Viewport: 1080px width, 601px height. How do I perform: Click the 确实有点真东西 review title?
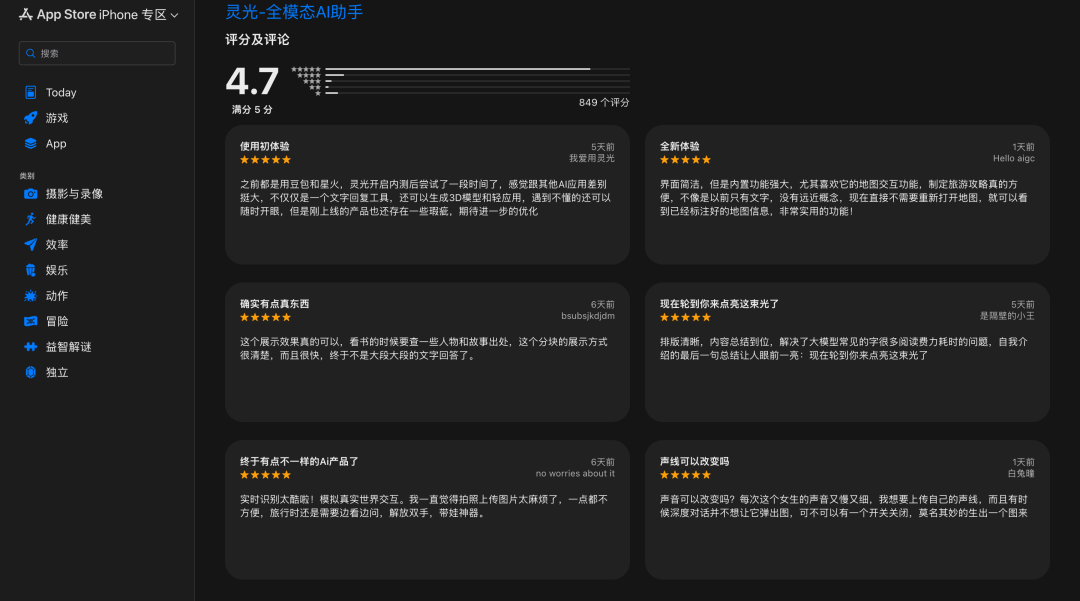click(275, 304)
